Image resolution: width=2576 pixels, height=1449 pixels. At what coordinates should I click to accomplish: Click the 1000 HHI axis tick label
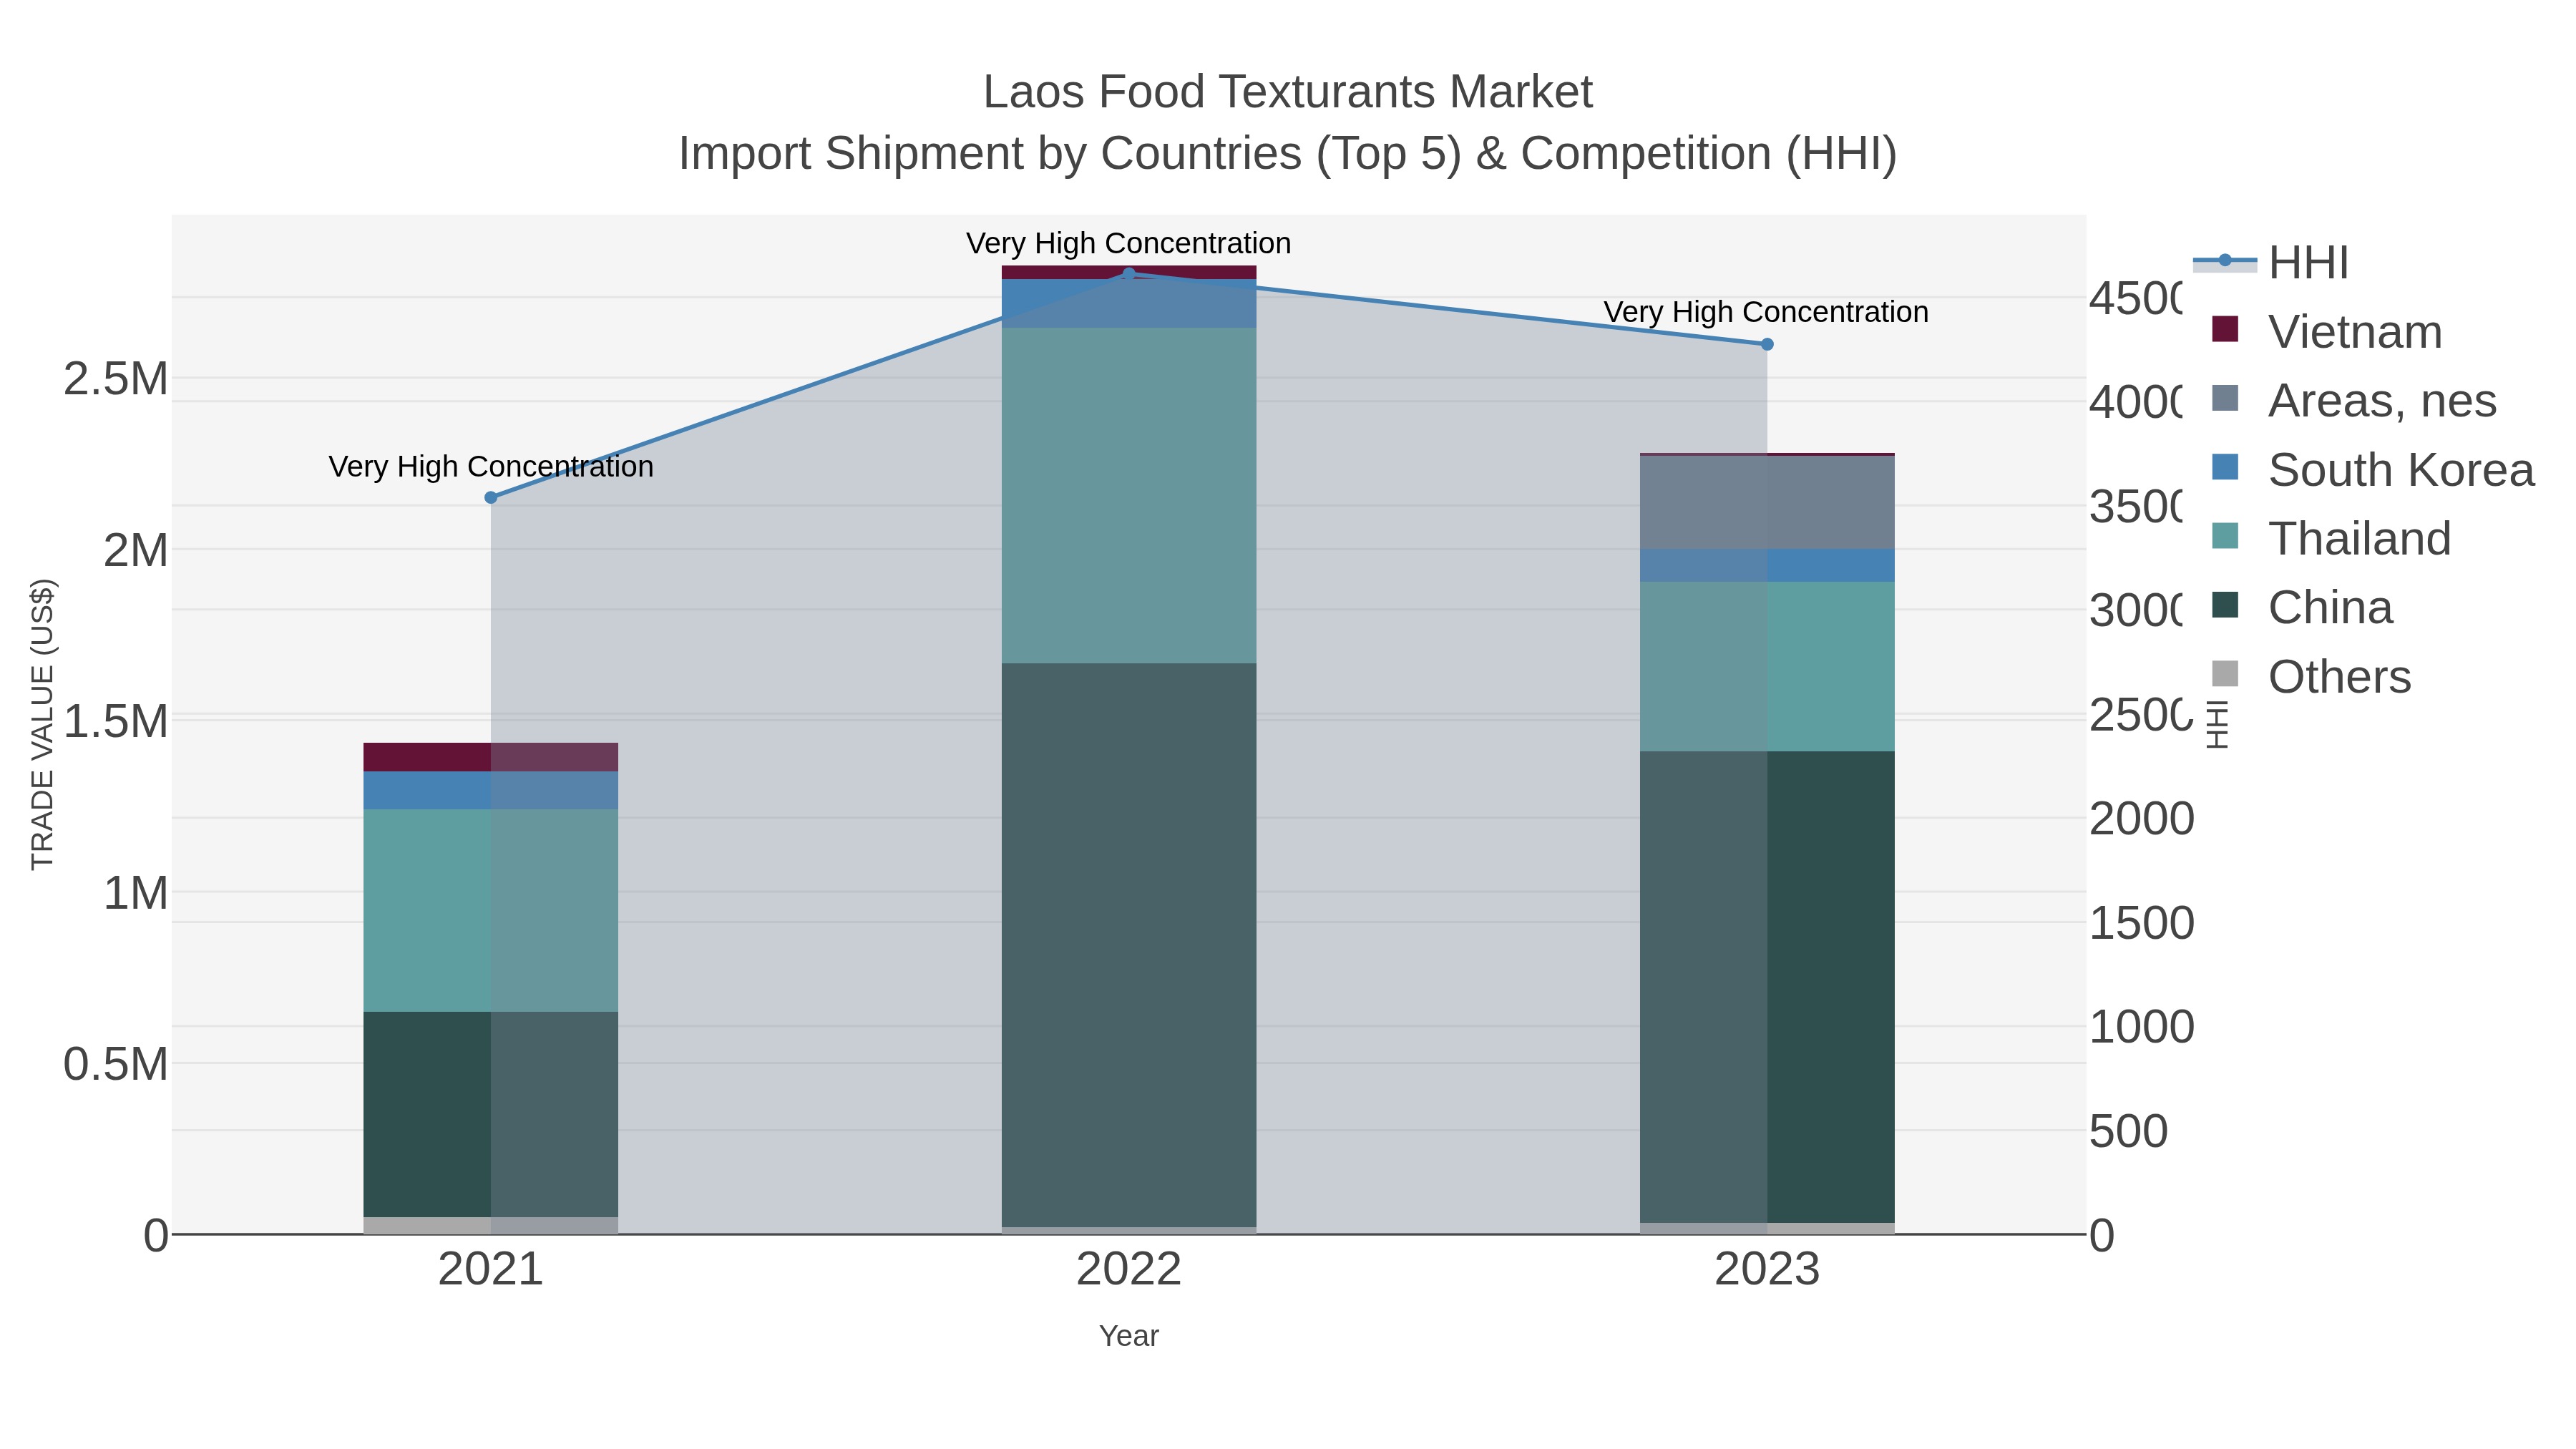tap(2142, 1027)
